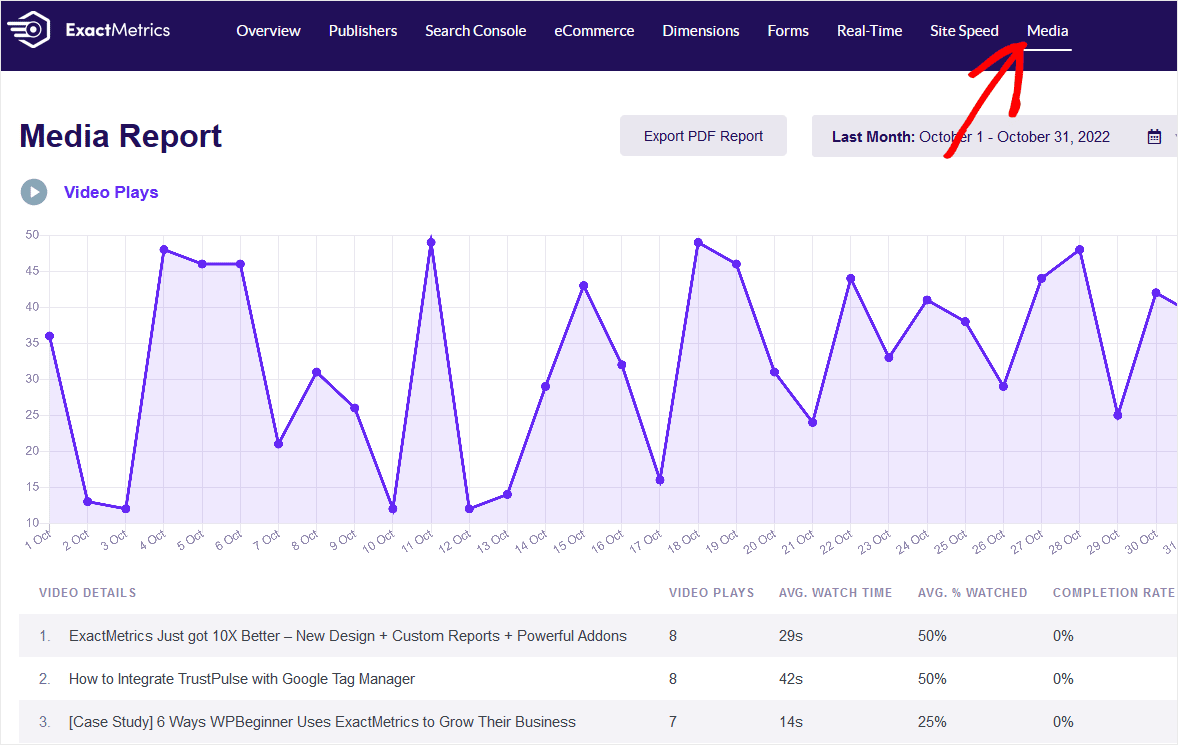Go to Search Console tab

(x=476, y=31)
